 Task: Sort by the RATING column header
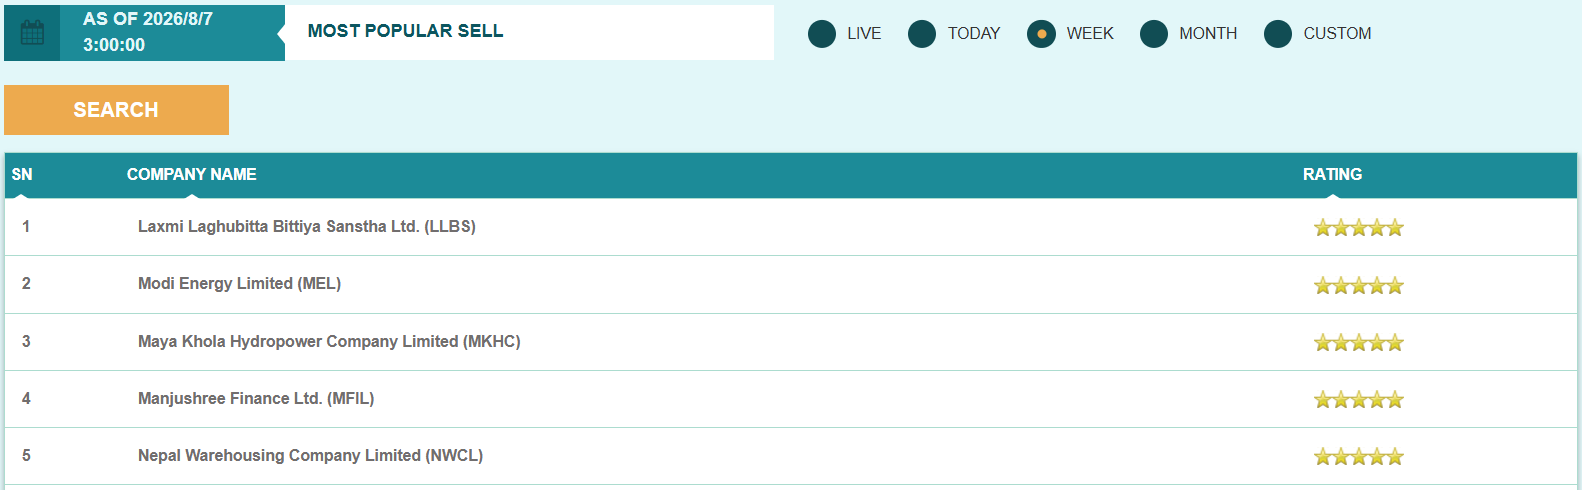point(1332,175)
